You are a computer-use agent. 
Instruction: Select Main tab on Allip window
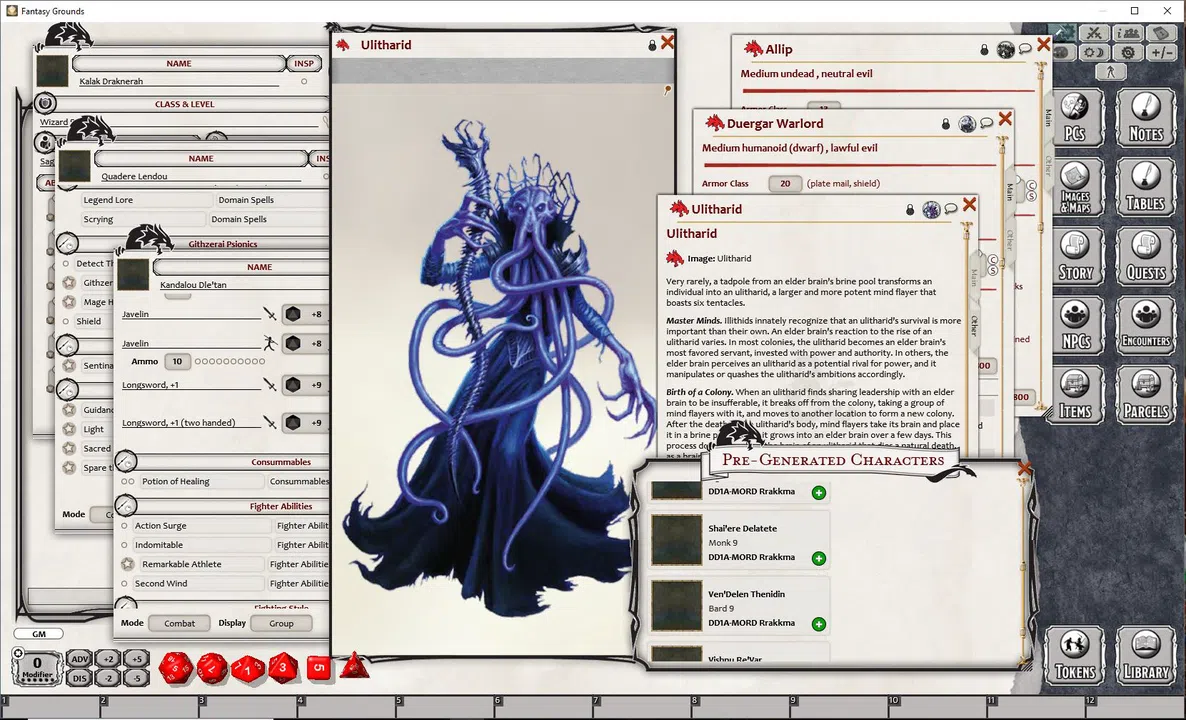(x=1048, y=116)
